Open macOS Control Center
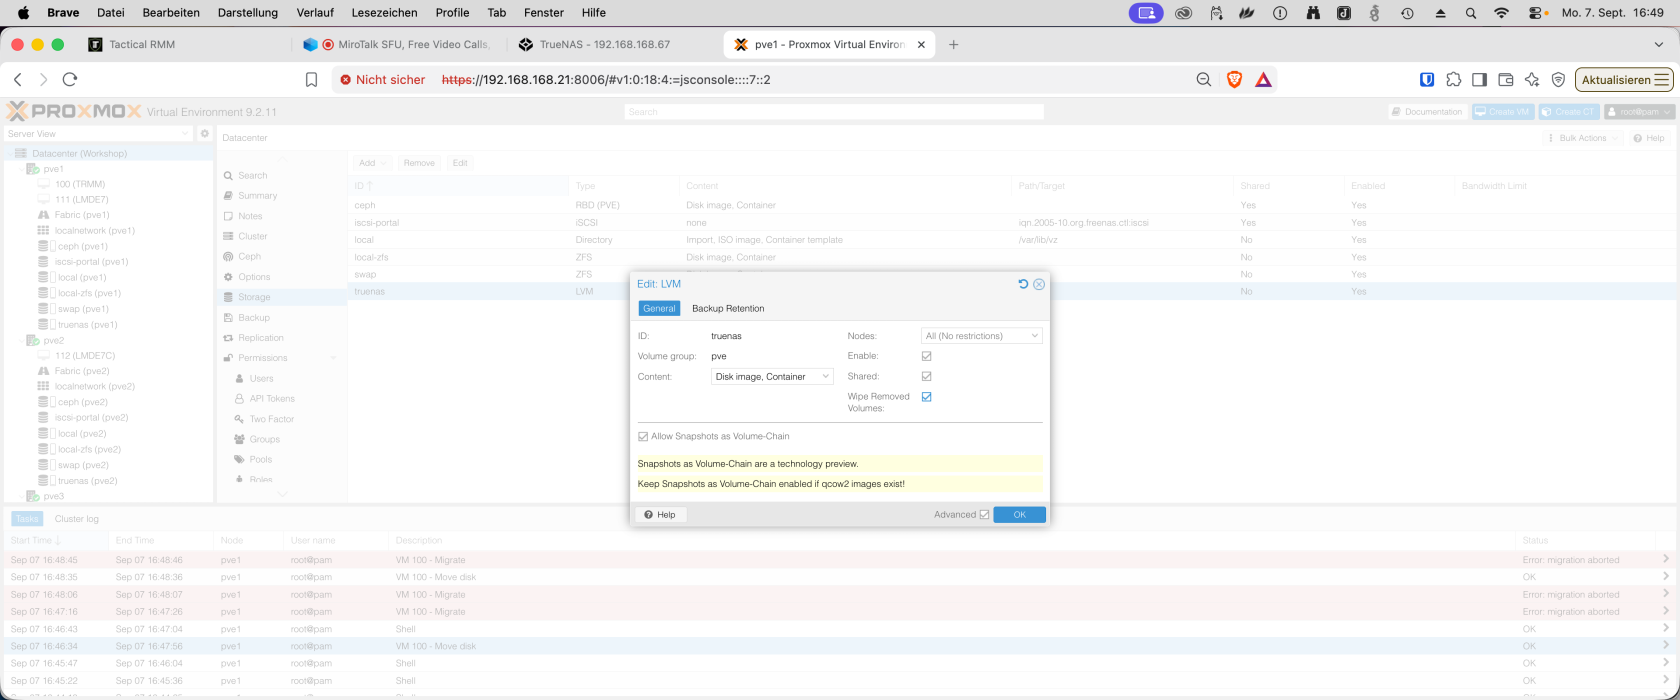The height and width of the screenshot is (700, 1680). click(1537, 13)
